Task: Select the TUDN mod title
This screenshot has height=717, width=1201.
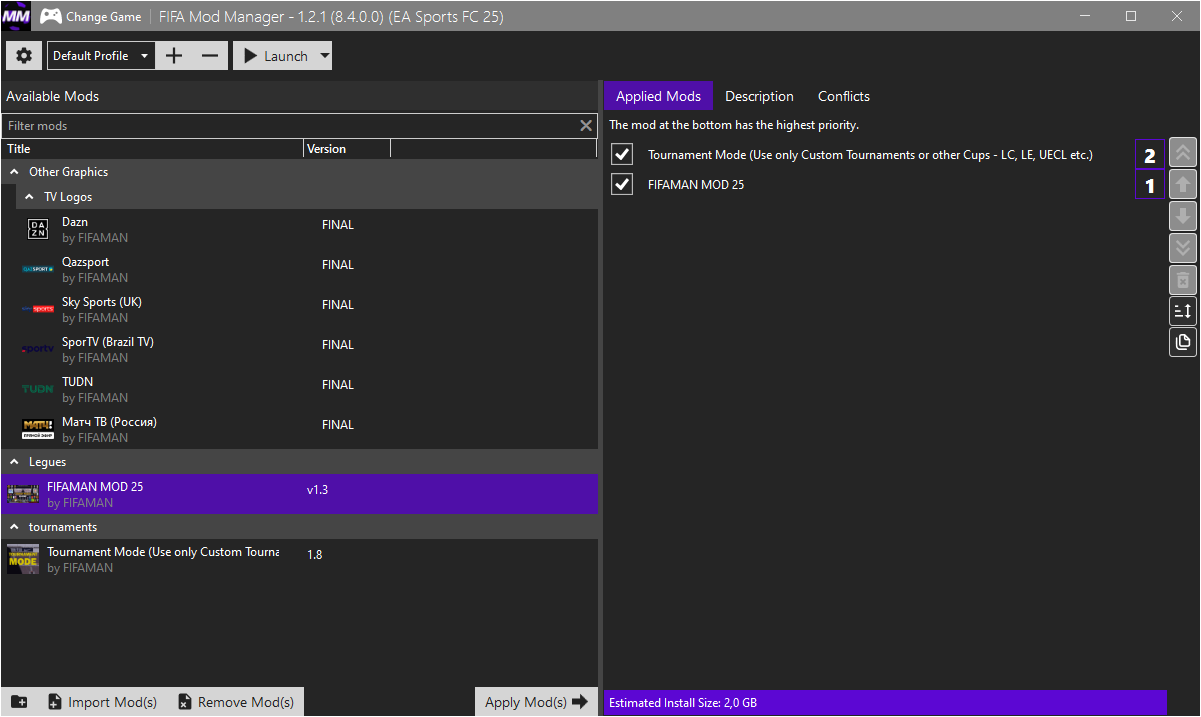Action: pyautogui.click(x=78, y=382)
